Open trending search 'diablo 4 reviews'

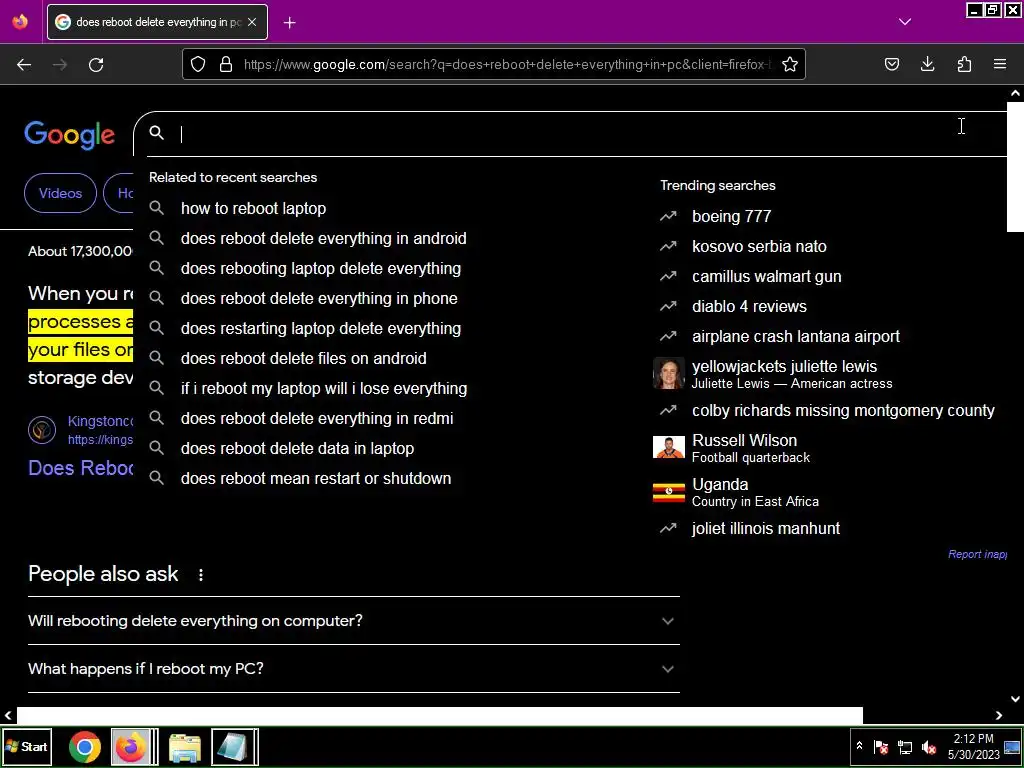[x=749, y=306]
